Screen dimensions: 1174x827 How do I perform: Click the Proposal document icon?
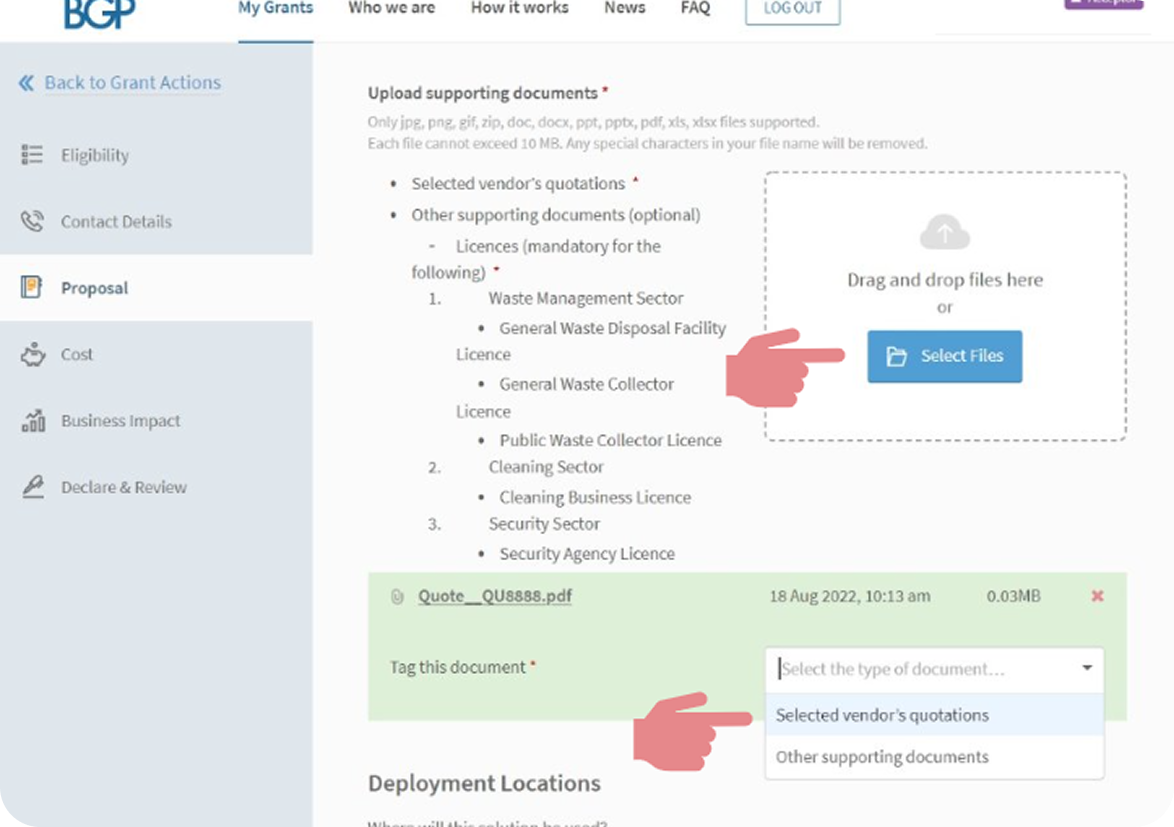(32, 288)
